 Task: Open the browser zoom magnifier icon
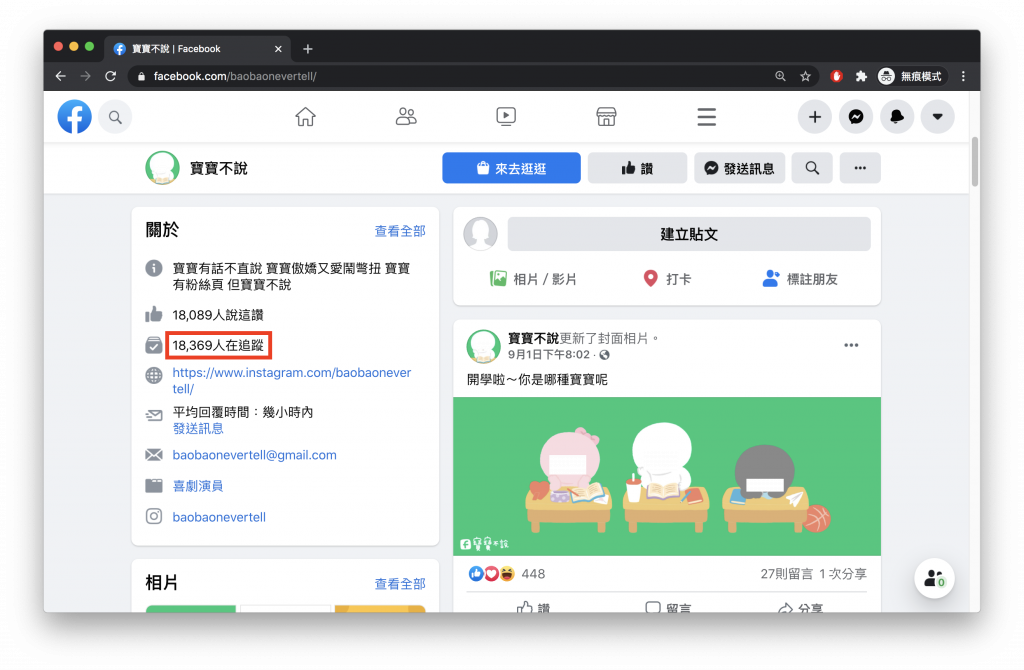pos(780,76)
